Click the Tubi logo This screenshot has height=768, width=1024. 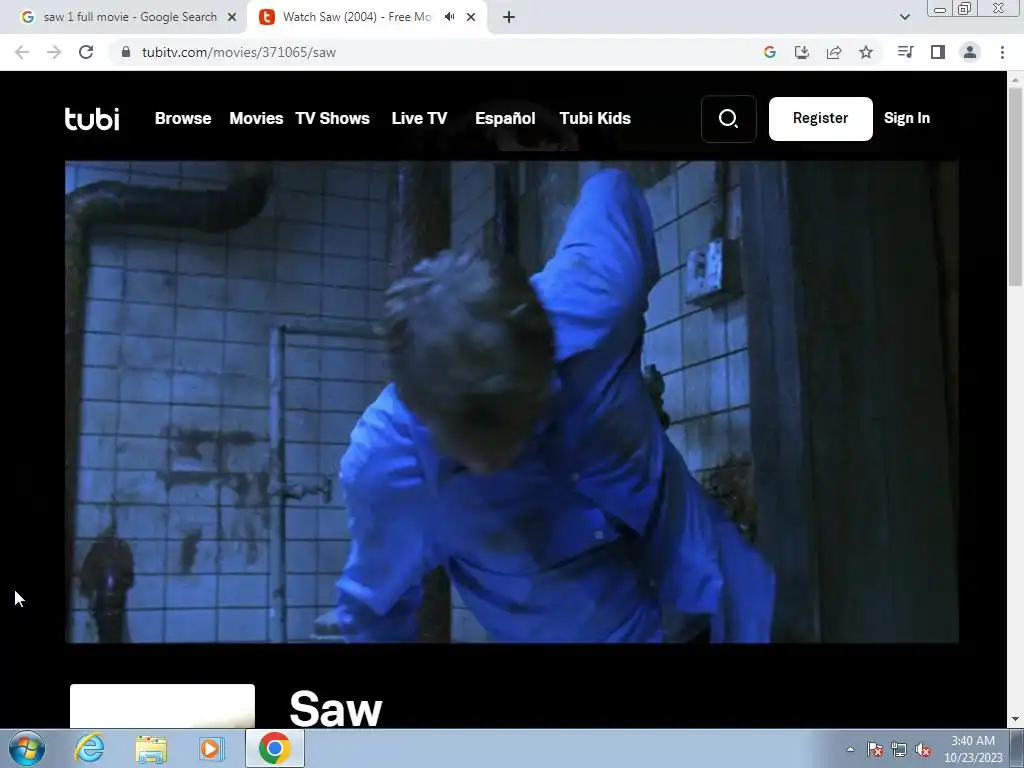pos(92,119)
